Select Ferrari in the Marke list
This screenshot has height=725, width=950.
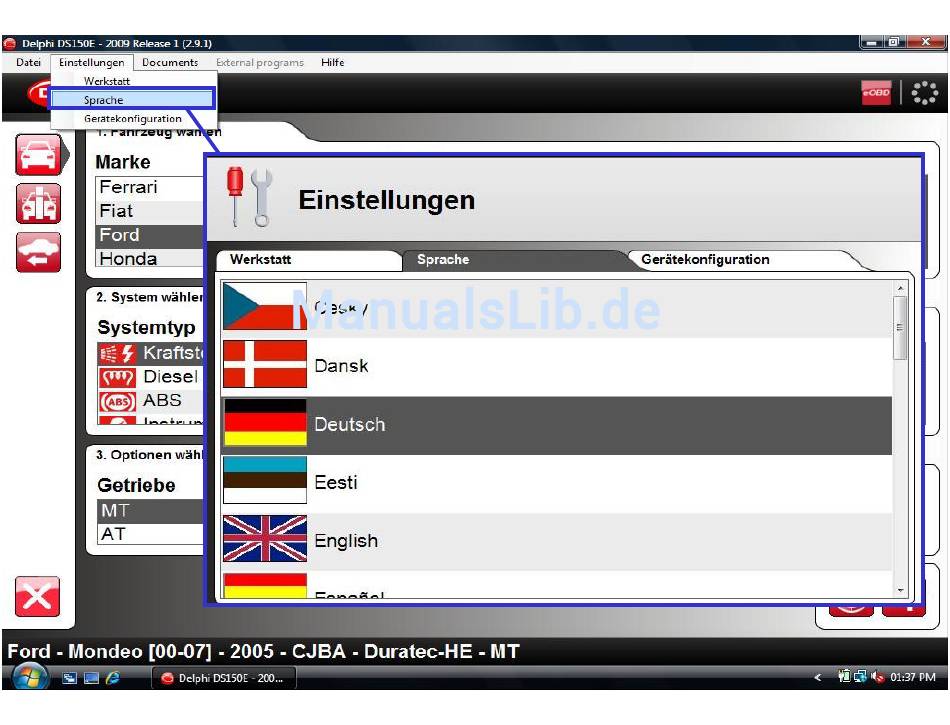[150, 187]
